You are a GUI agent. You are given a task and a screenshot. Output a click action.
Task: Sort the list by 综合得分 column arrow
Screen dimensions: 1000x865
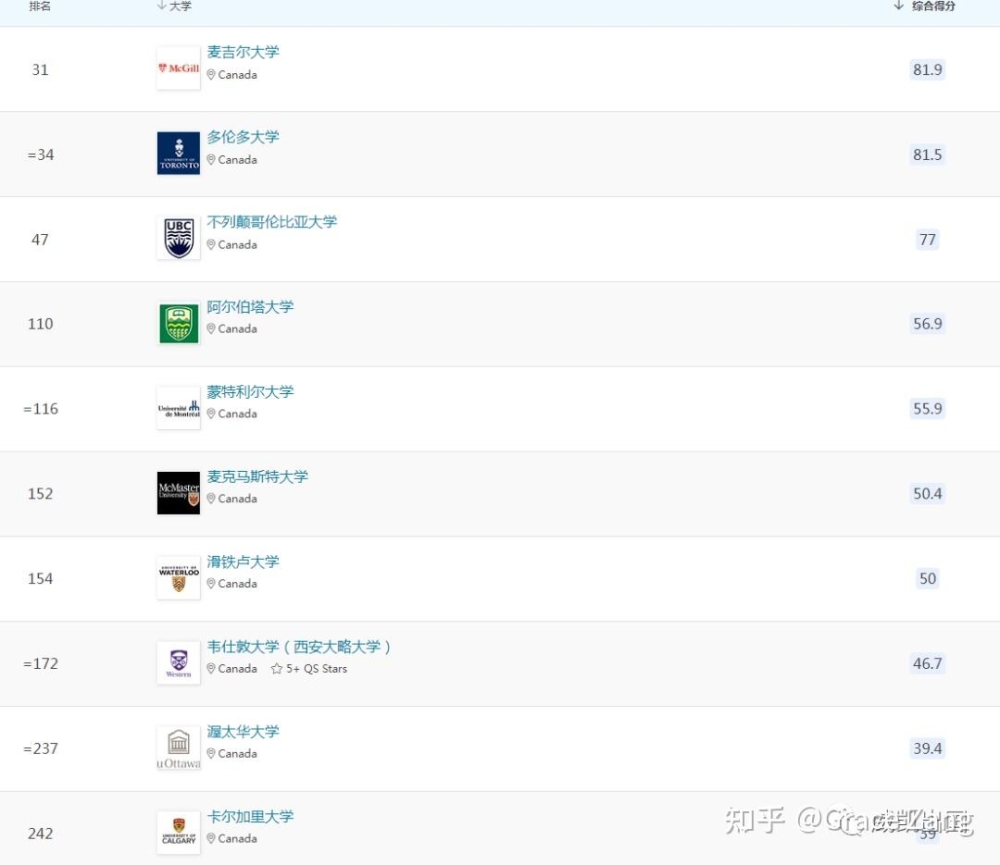point(899,6)
